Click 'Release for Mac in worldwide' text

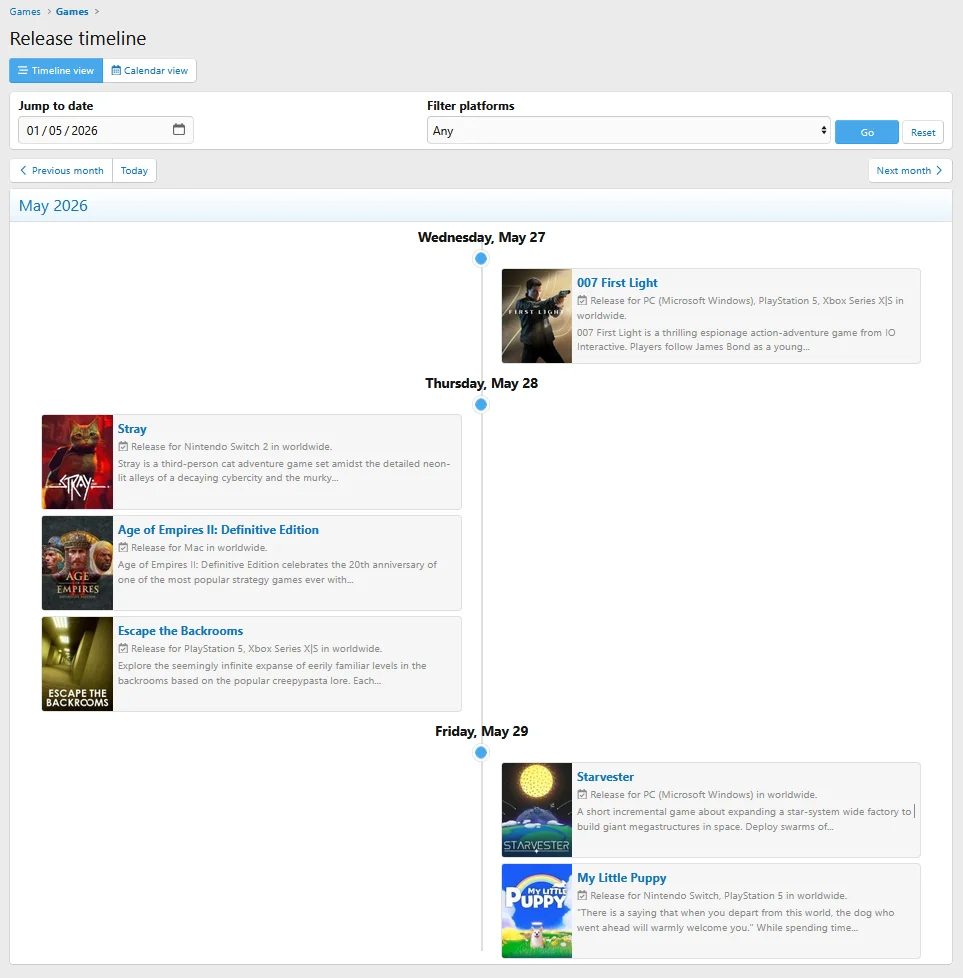coord(199,548)
